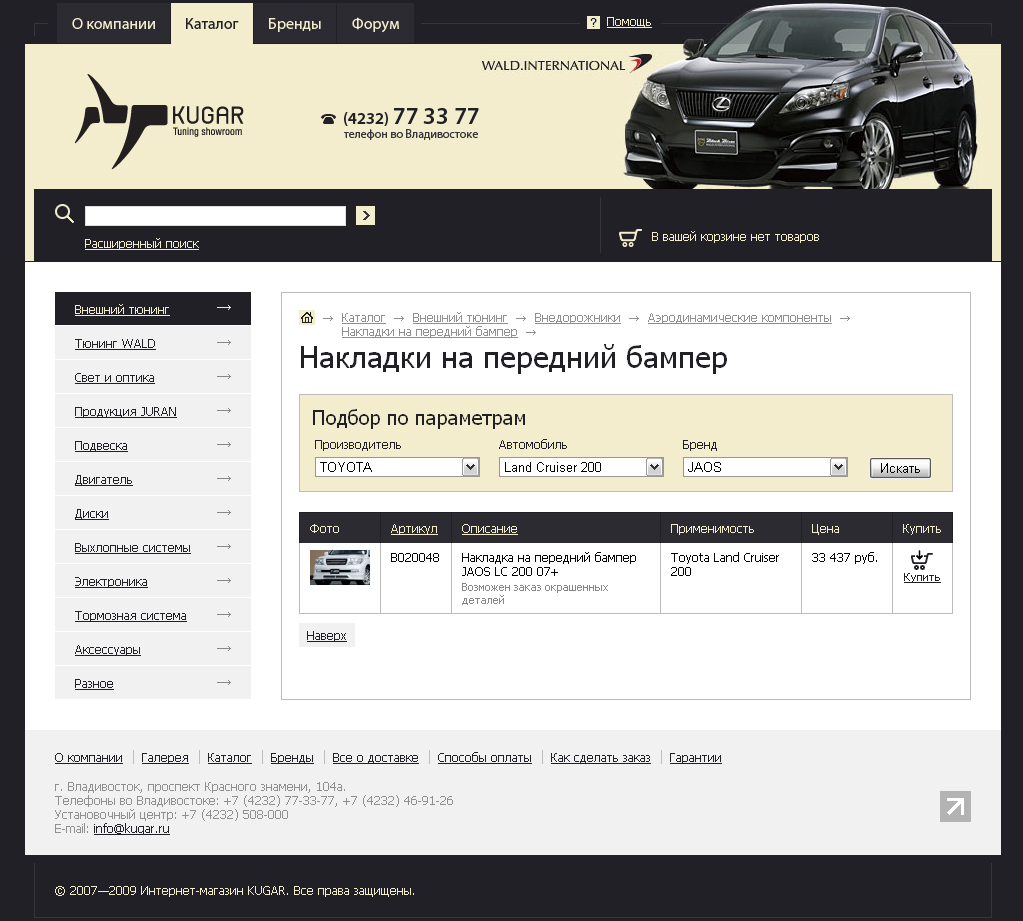Open Расширенный поиск link
1023x921 pixels.
pos(142,243)
